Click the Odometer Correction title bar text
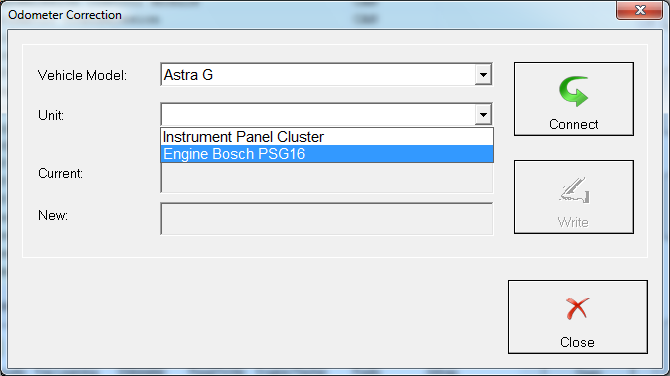Viewport: 670px width, 376px height. [x=65, y=15]
